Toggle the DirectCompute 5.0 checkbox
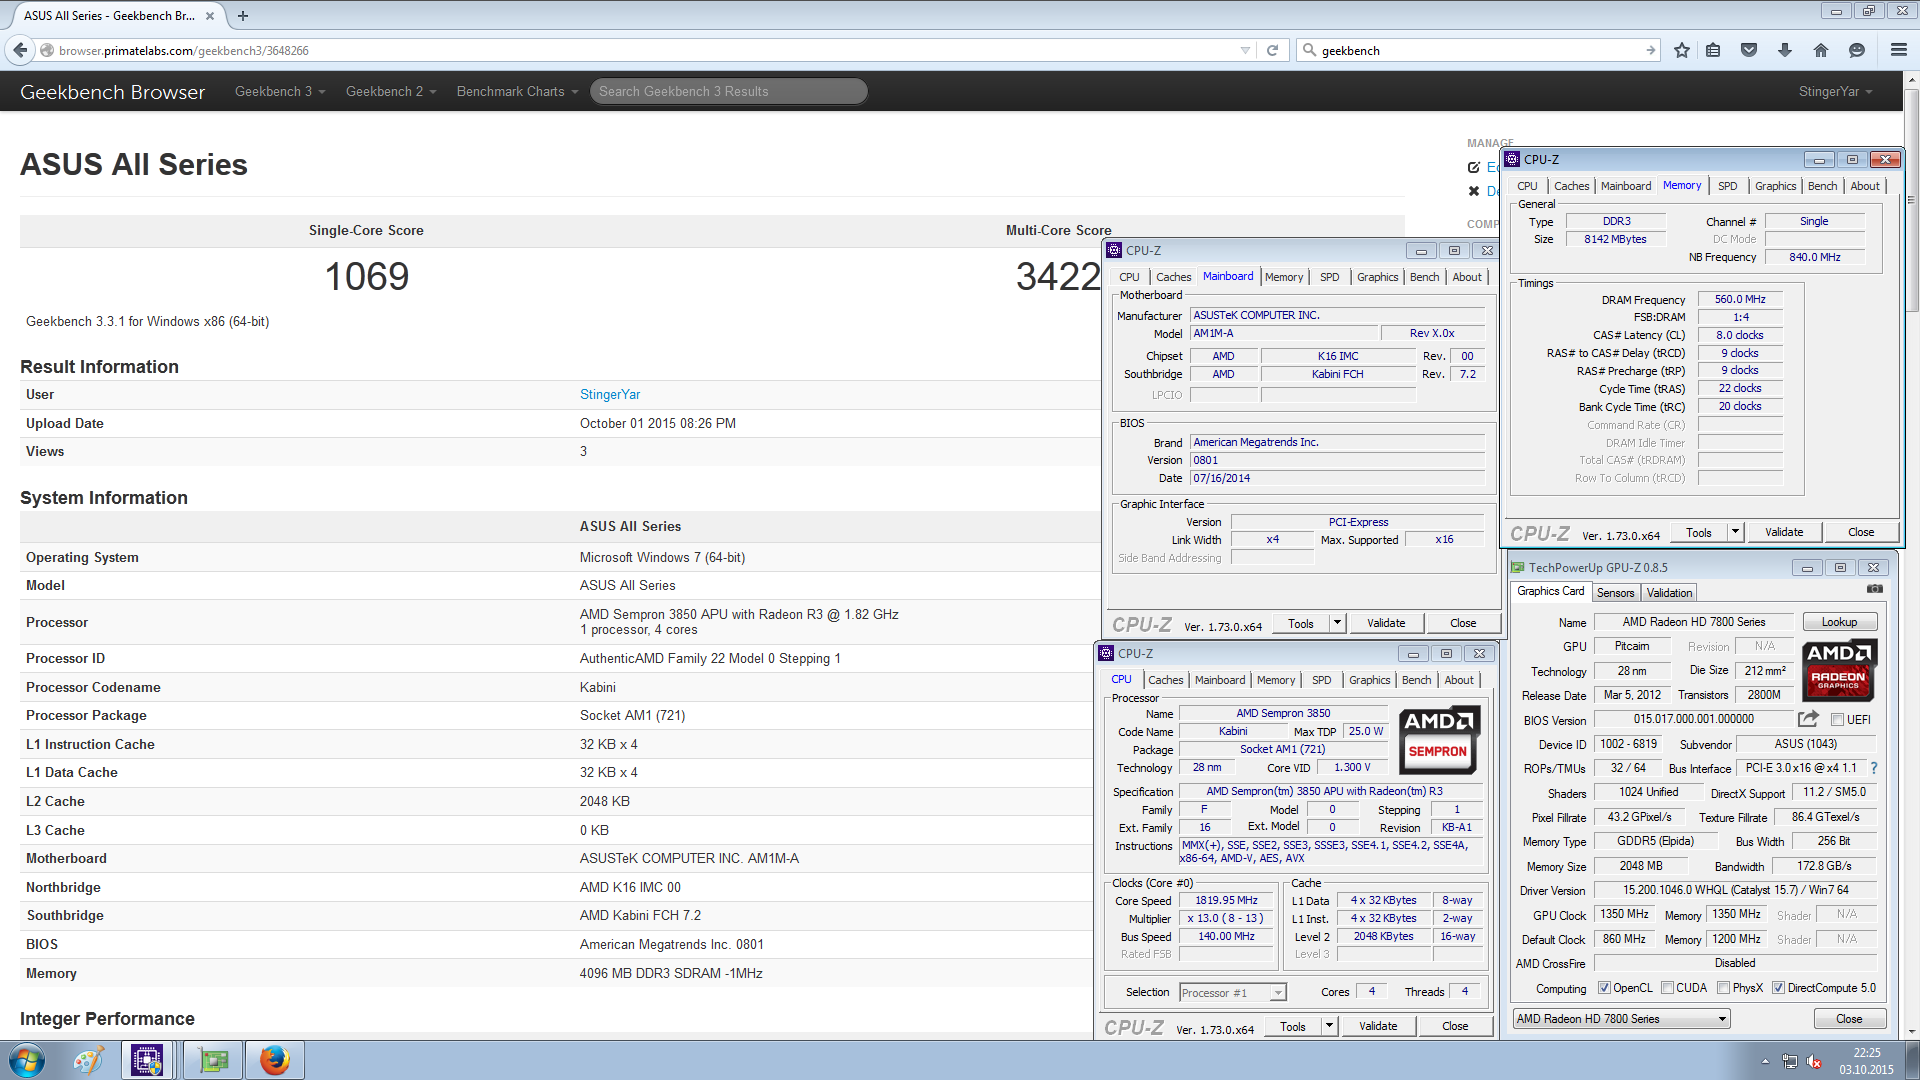This screenshot has height=1080, width=1920. pos(1778,988)
